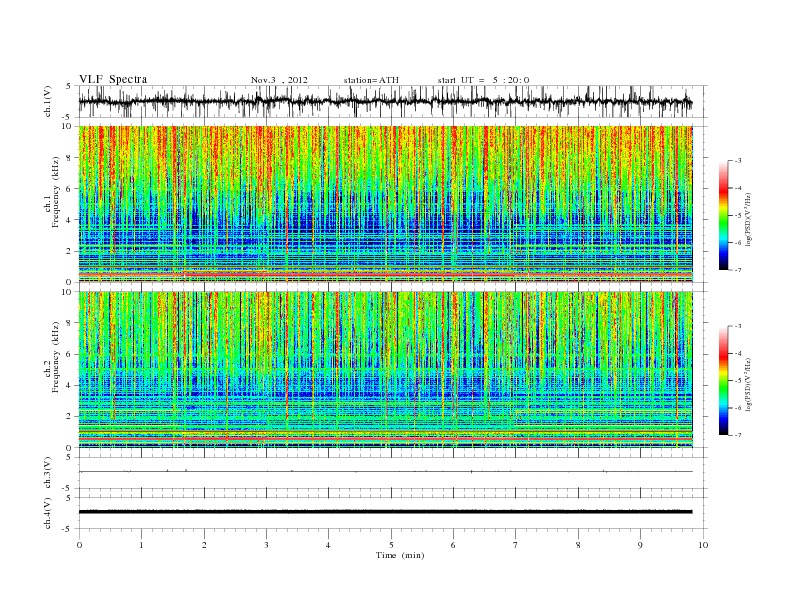The width and height of the screenshot is (792, 612).
Task: Click the ch.2 'Frequency (kHz)' axis label
Action: [56, 358]
